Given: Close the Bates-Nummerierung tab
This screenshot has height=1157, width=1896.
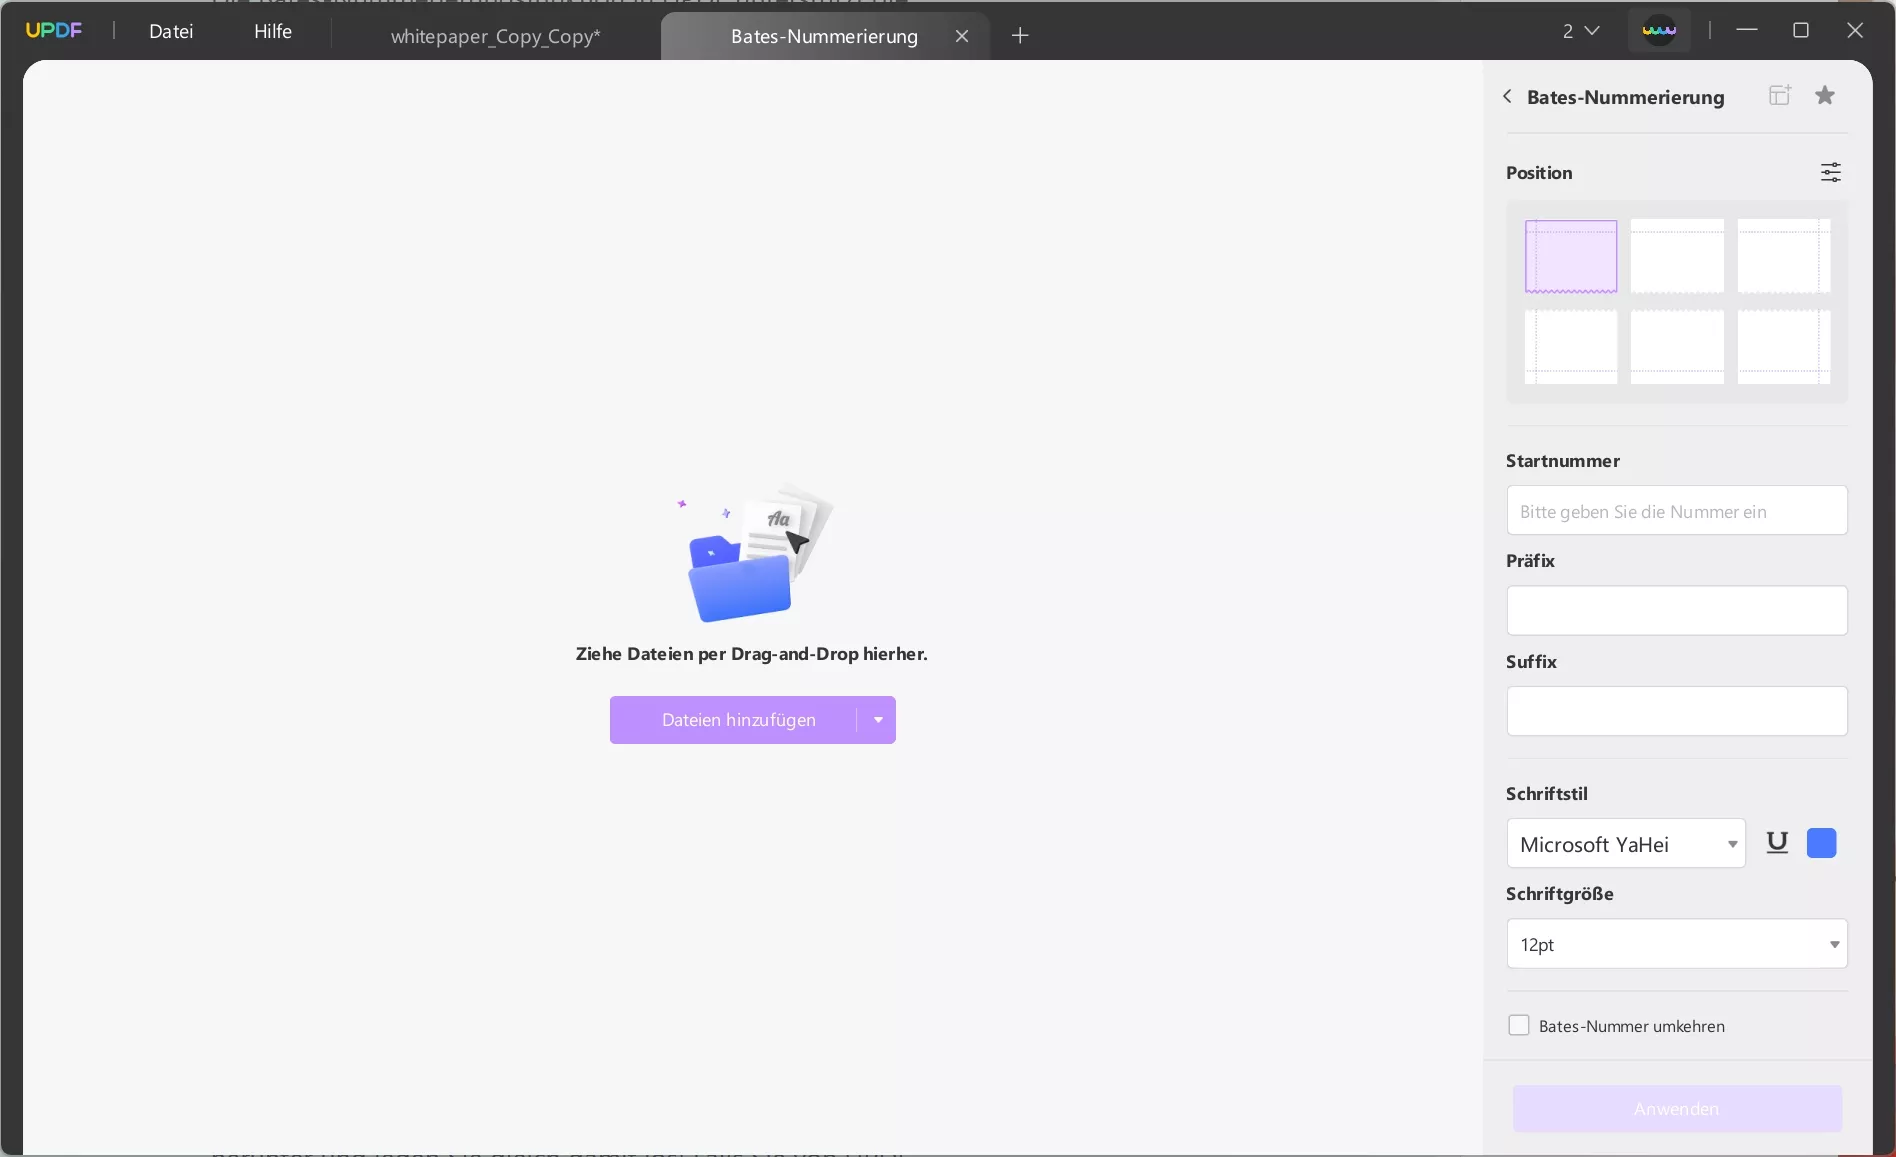Looking at the screenshot, I should 962,36.
